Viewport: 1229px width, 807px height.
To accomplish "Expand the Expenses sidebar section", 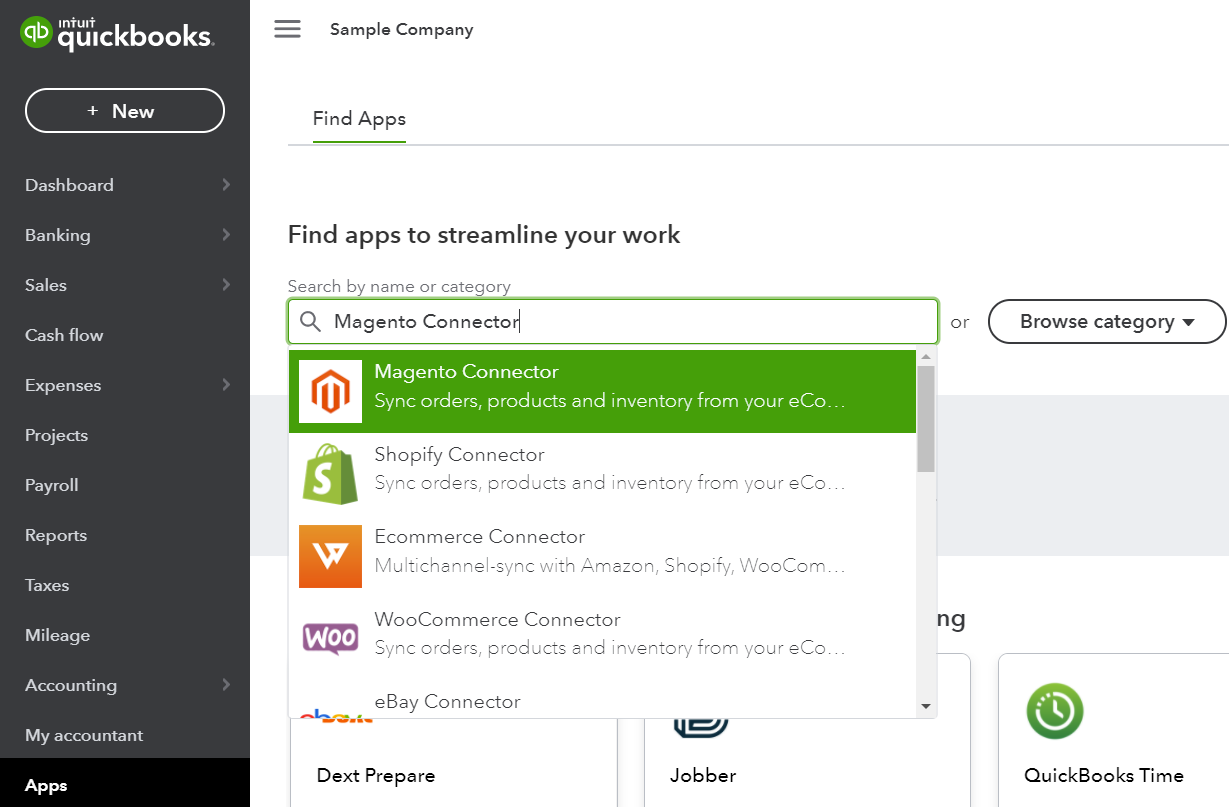I will [62, 384].
